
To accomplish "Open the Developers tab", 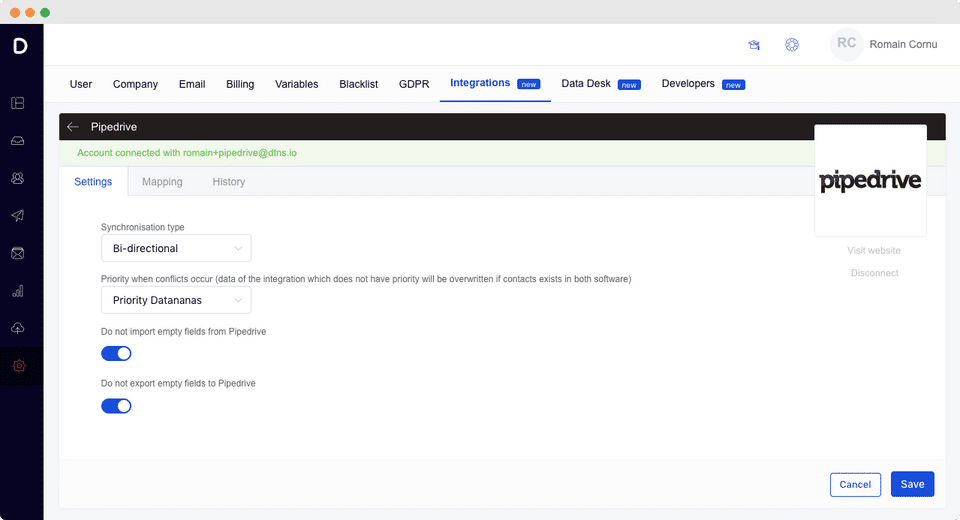I will (x=703, y=84).
